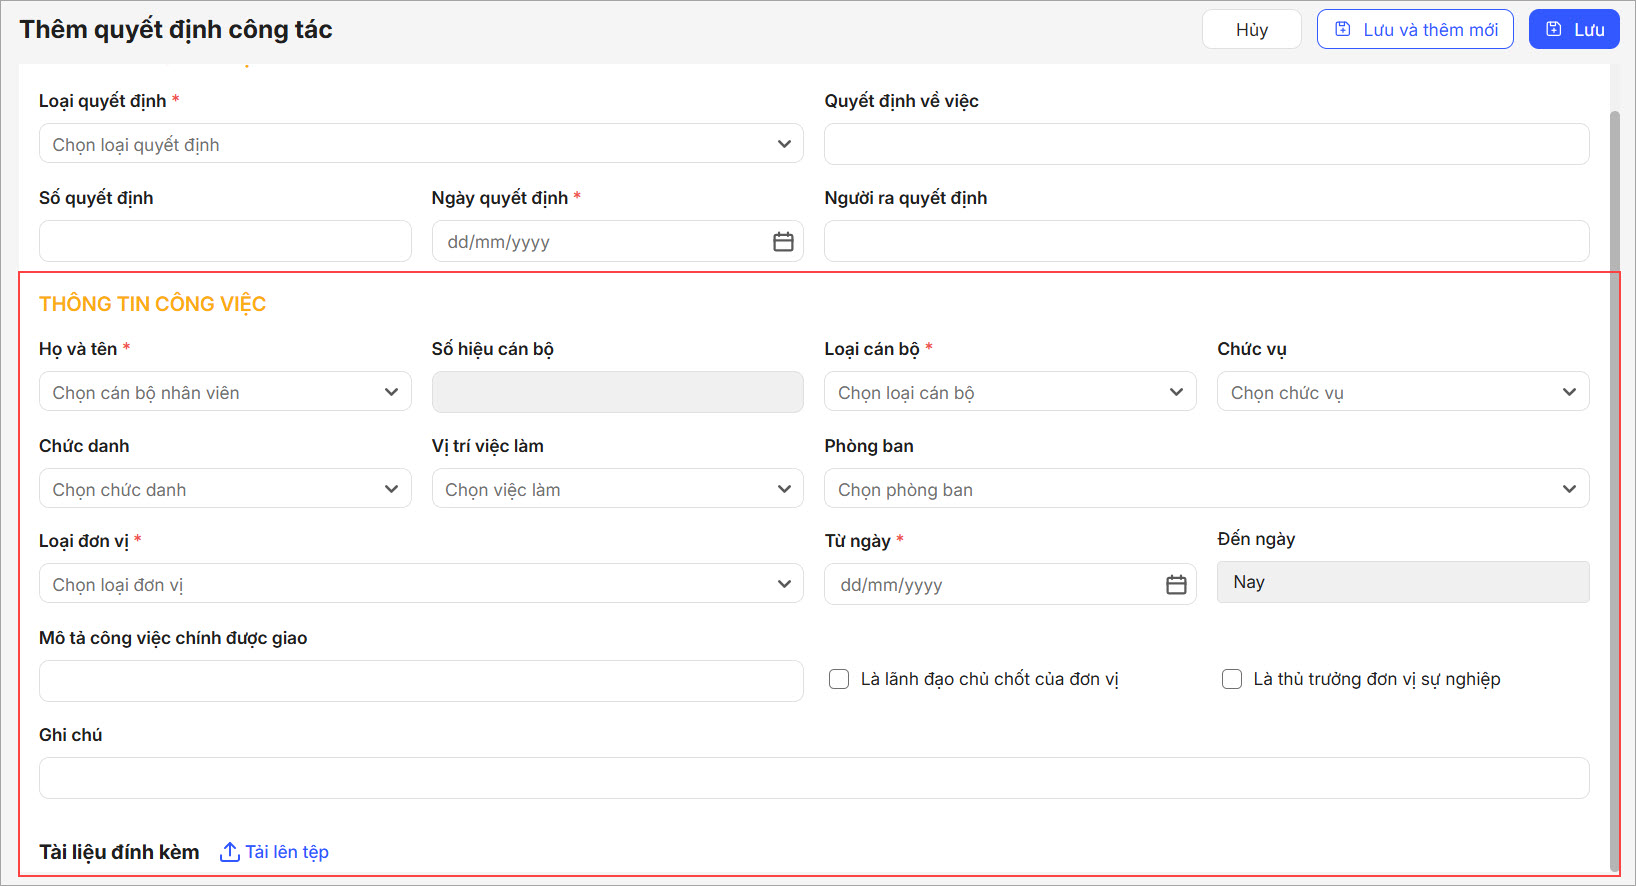Viewport: 1636px width, 886px height.
Task: Click Lưu và thêm mới button
Action: coord(1415,30)
